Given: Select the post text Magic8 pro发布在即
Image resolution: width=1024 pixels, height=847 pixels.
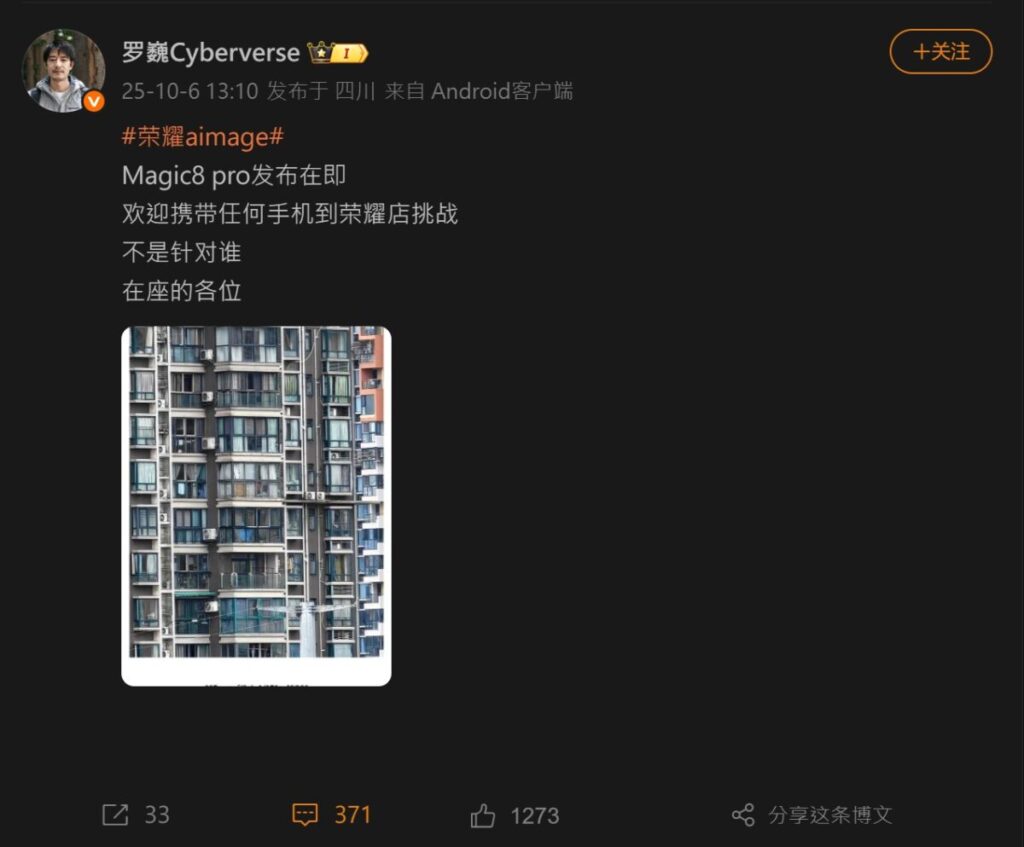Looking at the screenshot, I should coord(234,175).
